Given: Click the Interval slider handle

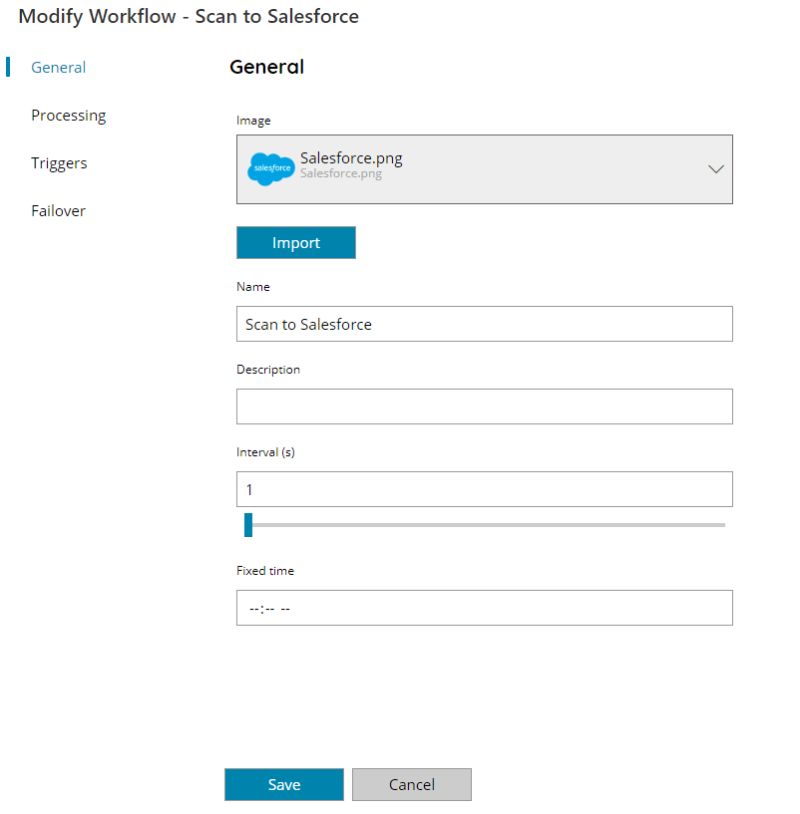Looking at the screenshot, I should 247,521.
